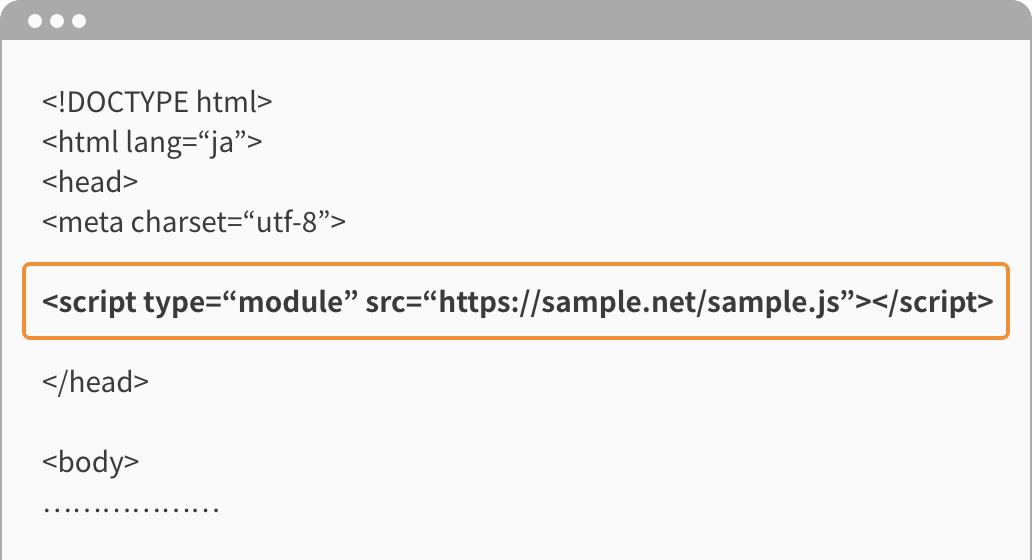1032x560 pixels.
Task: Click the rightmost white window dot
Action: pos(79,21)
